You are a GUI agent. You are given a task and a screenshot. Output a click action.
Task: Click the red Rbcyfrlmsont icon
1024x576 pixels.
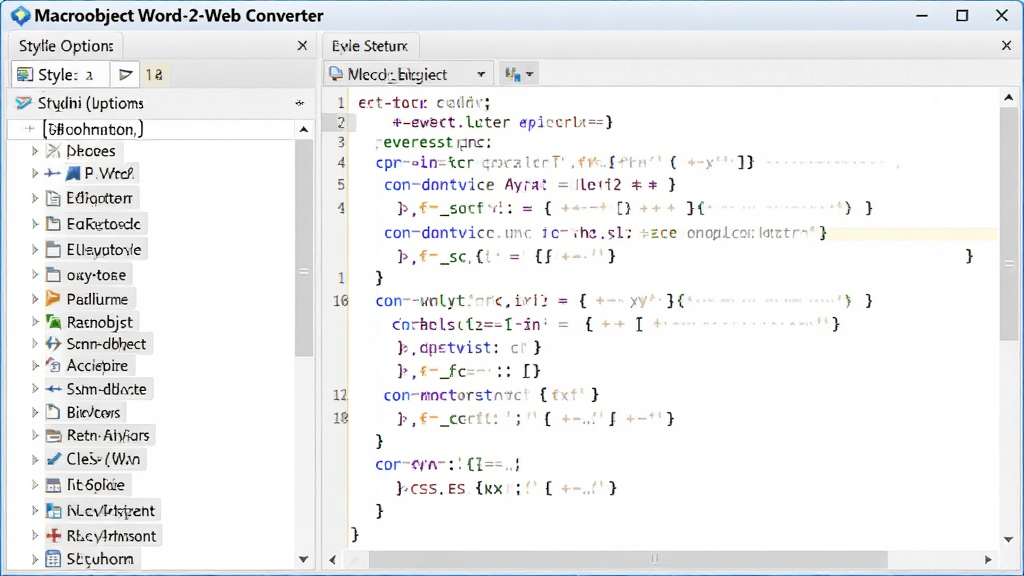click(x=54, y=536)
